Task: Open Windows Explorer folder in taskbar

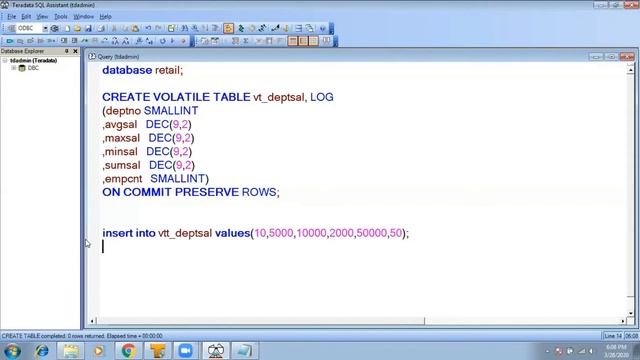Action: pos(71,351)
